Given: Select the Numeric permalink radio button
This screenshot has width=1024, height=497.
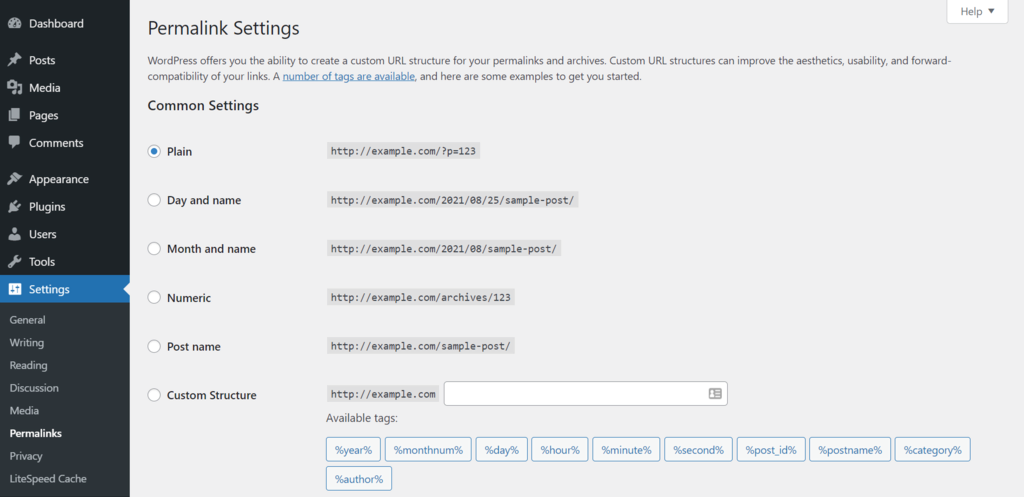Looking at the screenshot, I should pos(154,297).
